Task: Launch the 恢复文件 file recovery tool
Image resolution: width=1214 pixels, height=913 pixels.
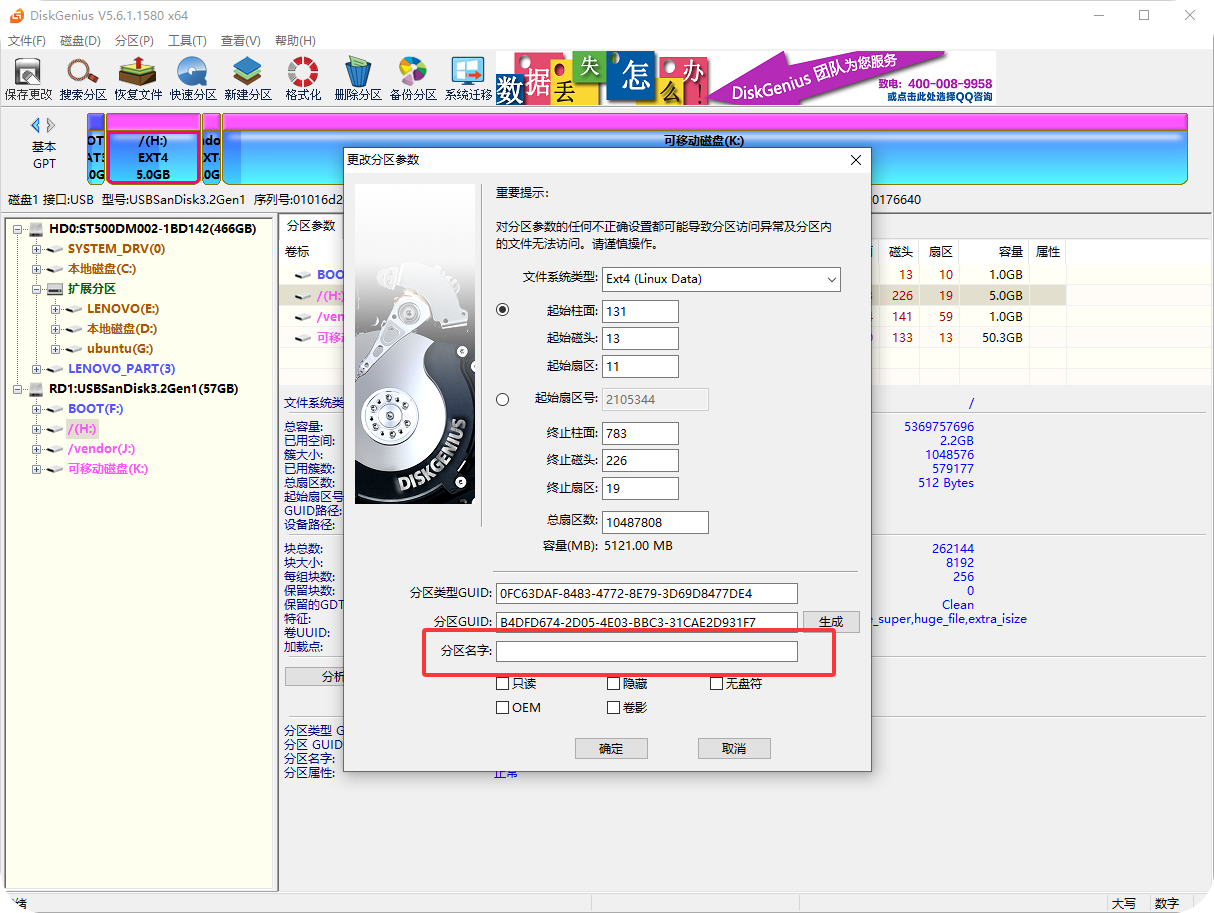Action: [x=138, y=79]
